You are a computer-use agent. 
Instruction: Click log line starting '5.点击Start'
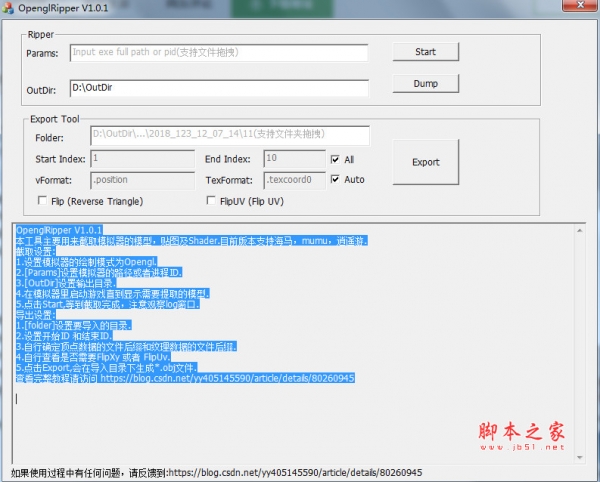pyautogui.click(x=108, y=305)
